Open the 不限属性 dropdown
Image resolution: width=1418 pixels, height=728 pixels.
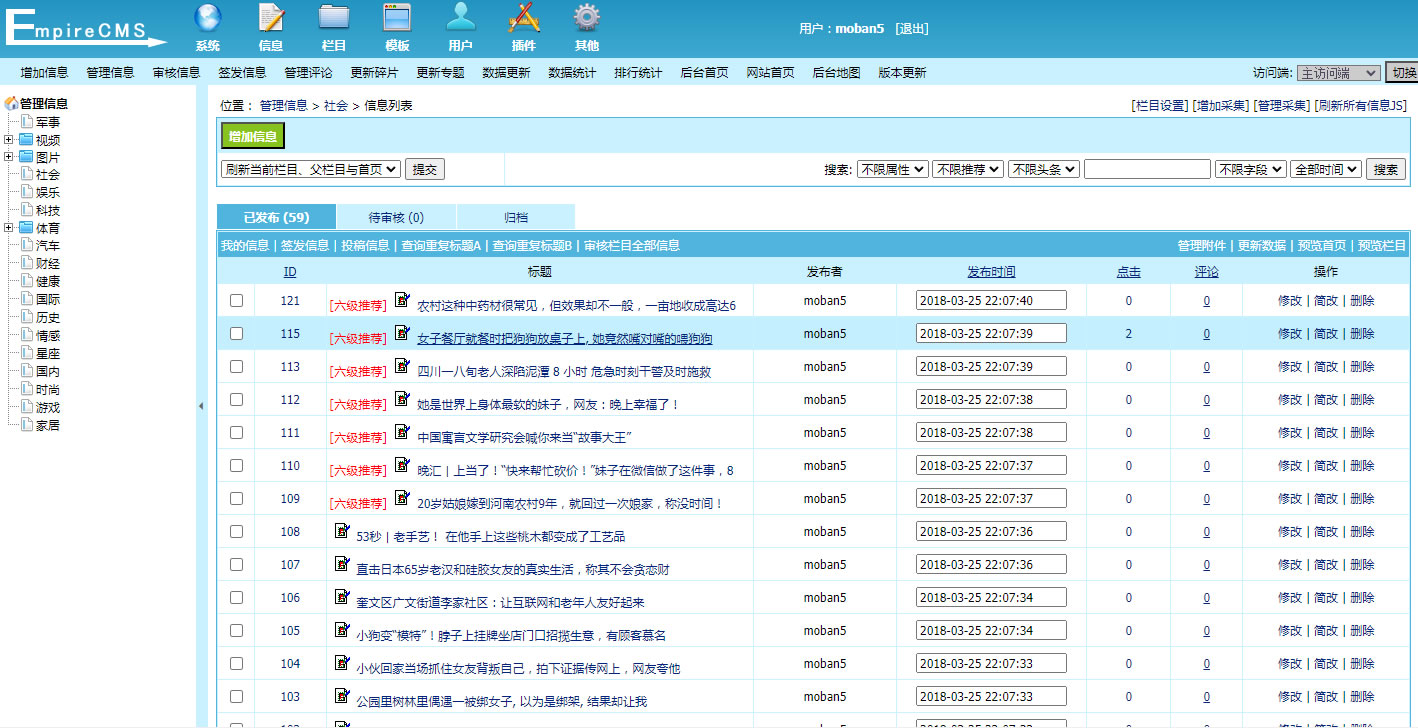(892, 170)
